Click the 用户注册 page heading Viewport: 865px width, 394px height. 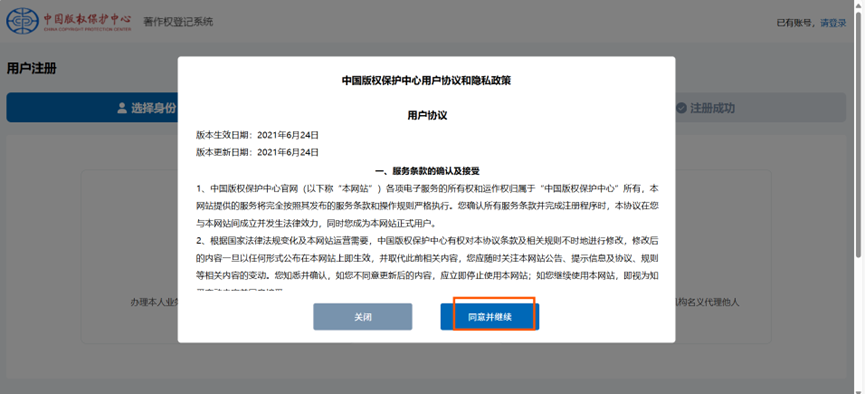tap(31, 69)
